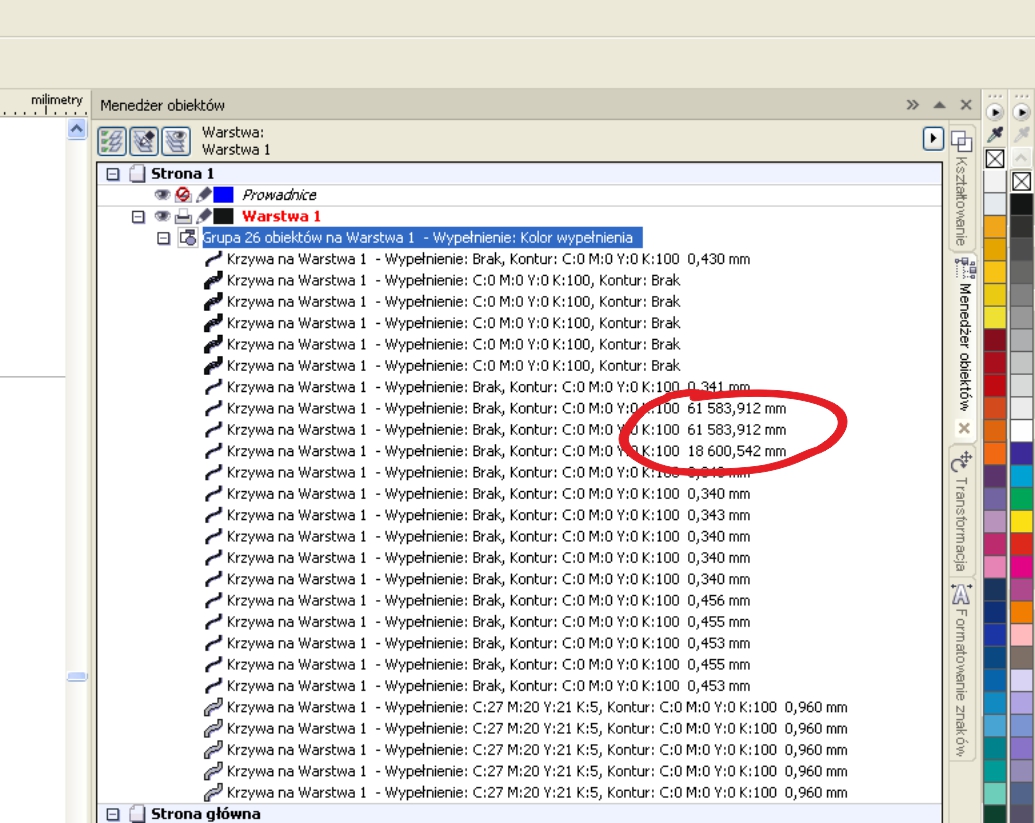The height and width of the screenshot is (823, 1035).
Task: Click the blue color swatch of Prowadnice
Action: (224, 195)
